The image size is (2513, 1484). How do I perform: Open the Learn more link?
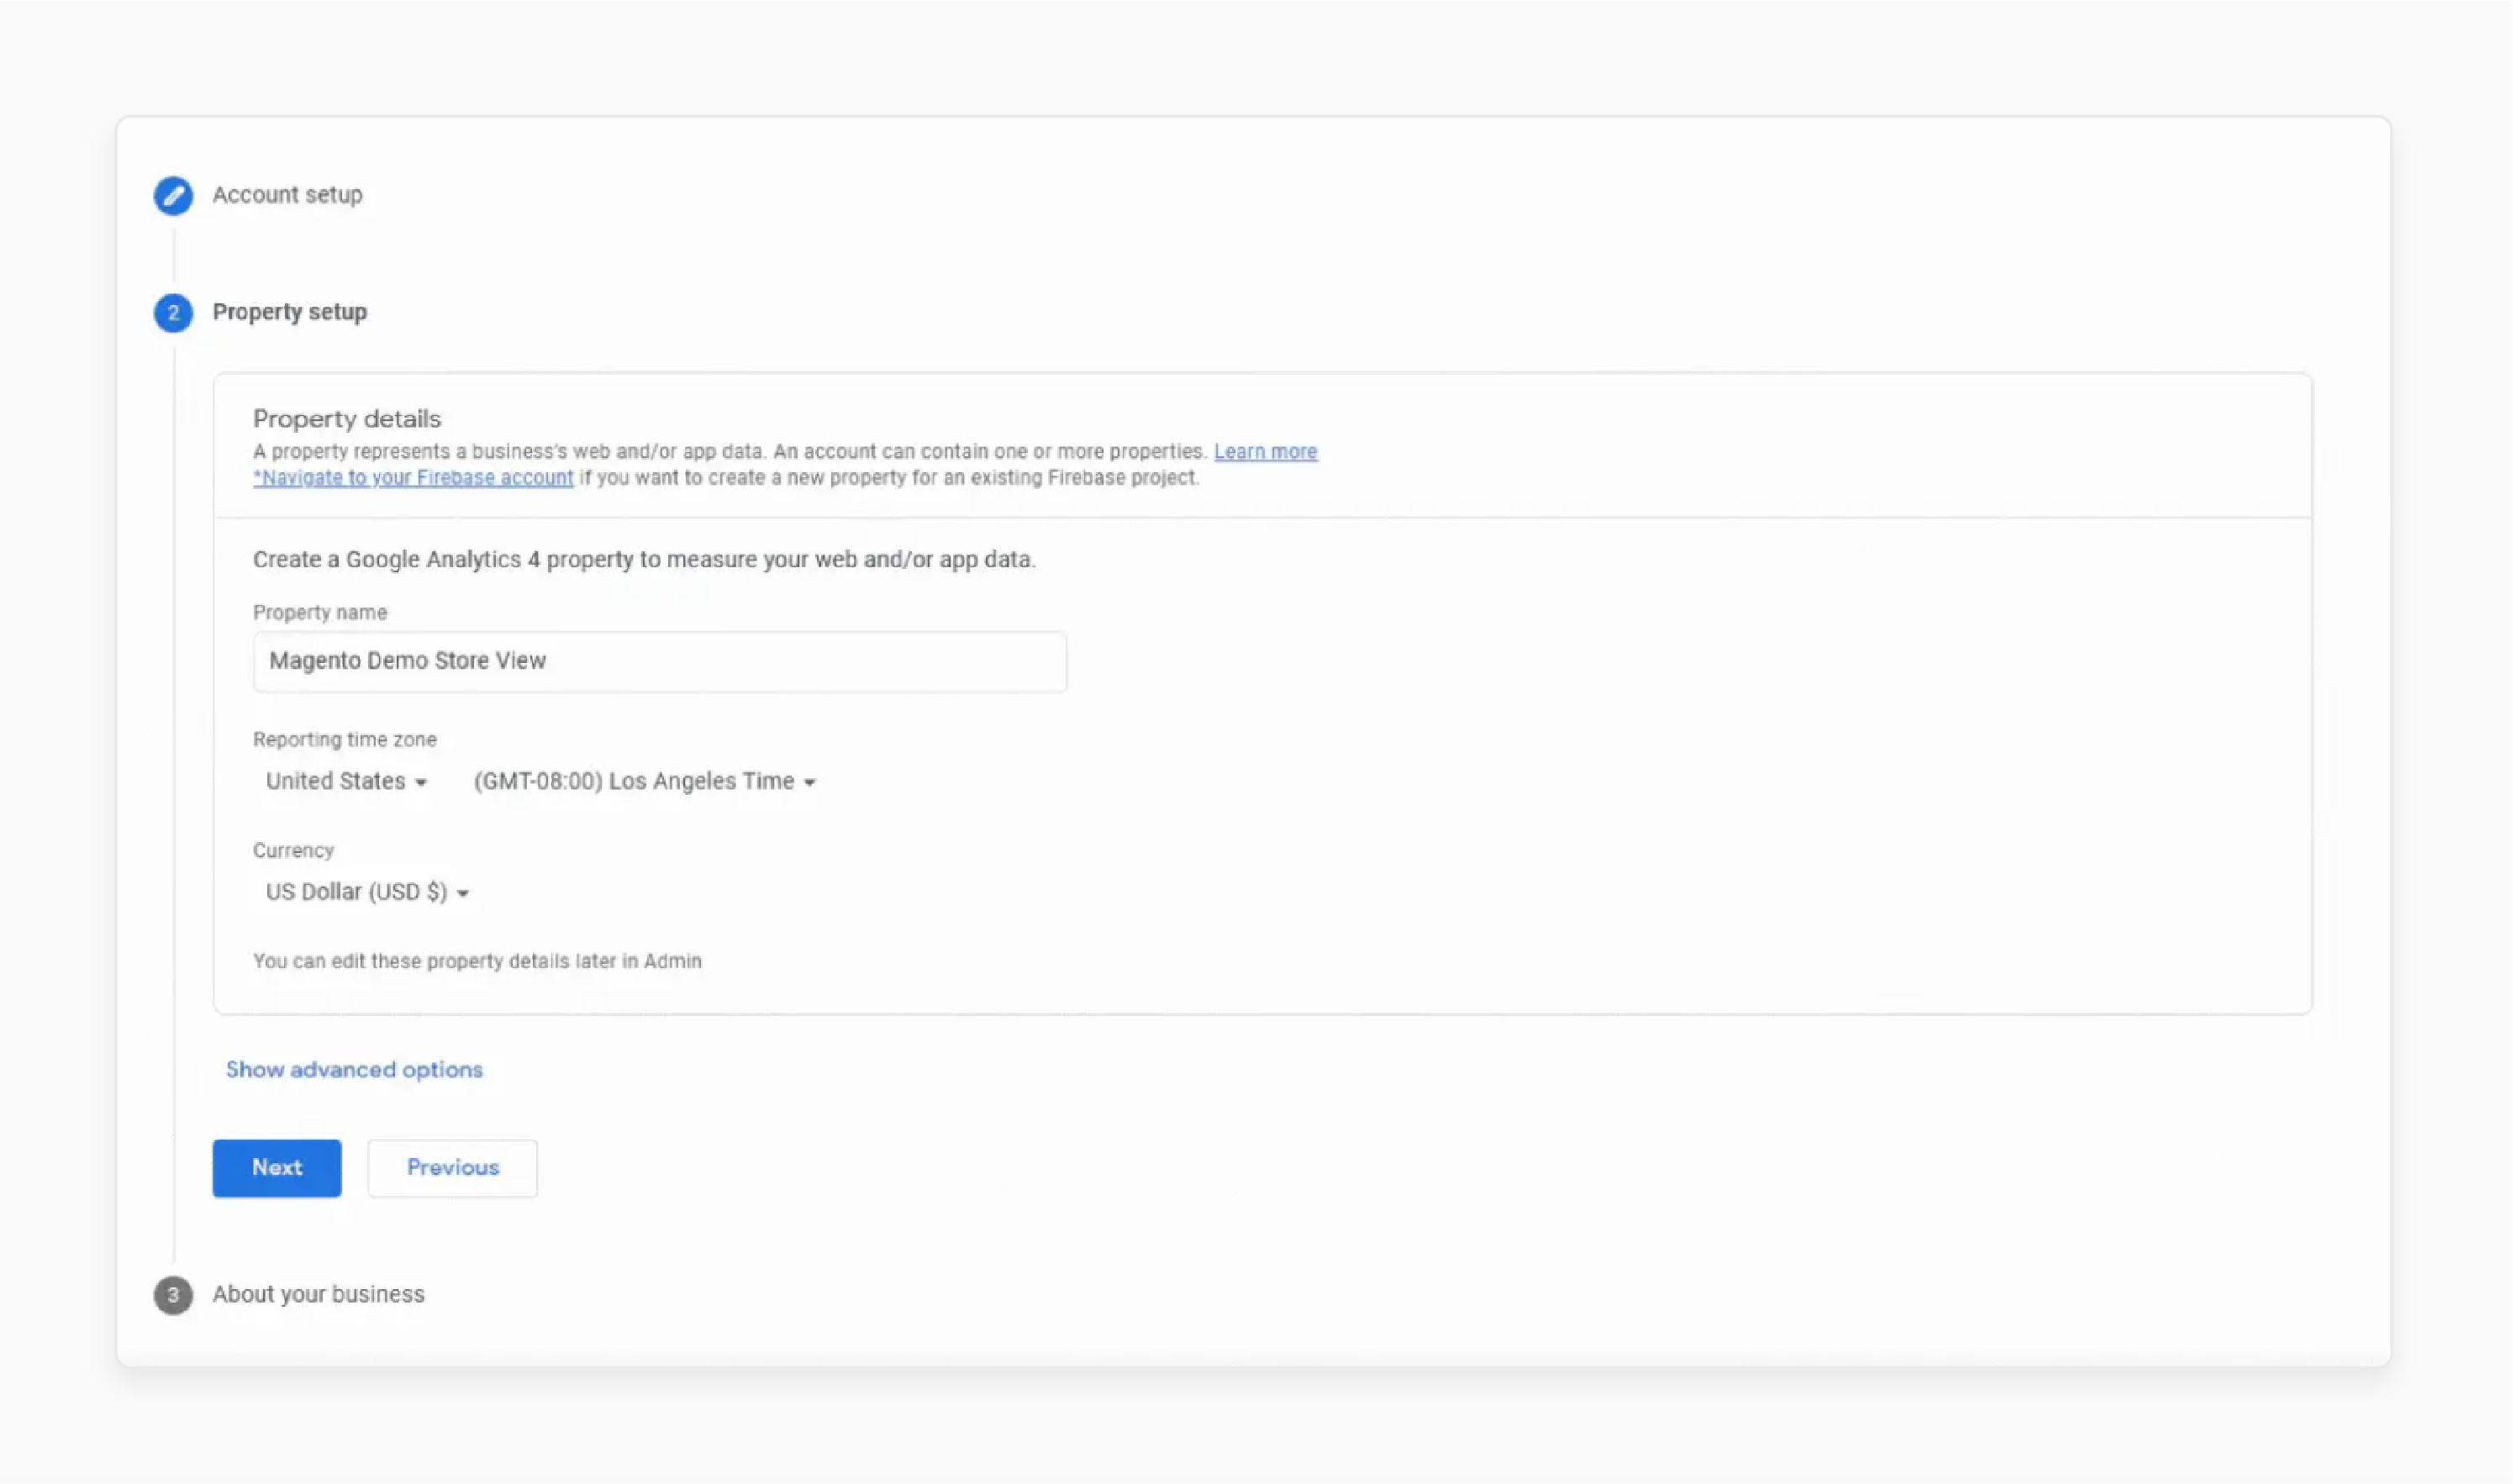point(1265,451)
